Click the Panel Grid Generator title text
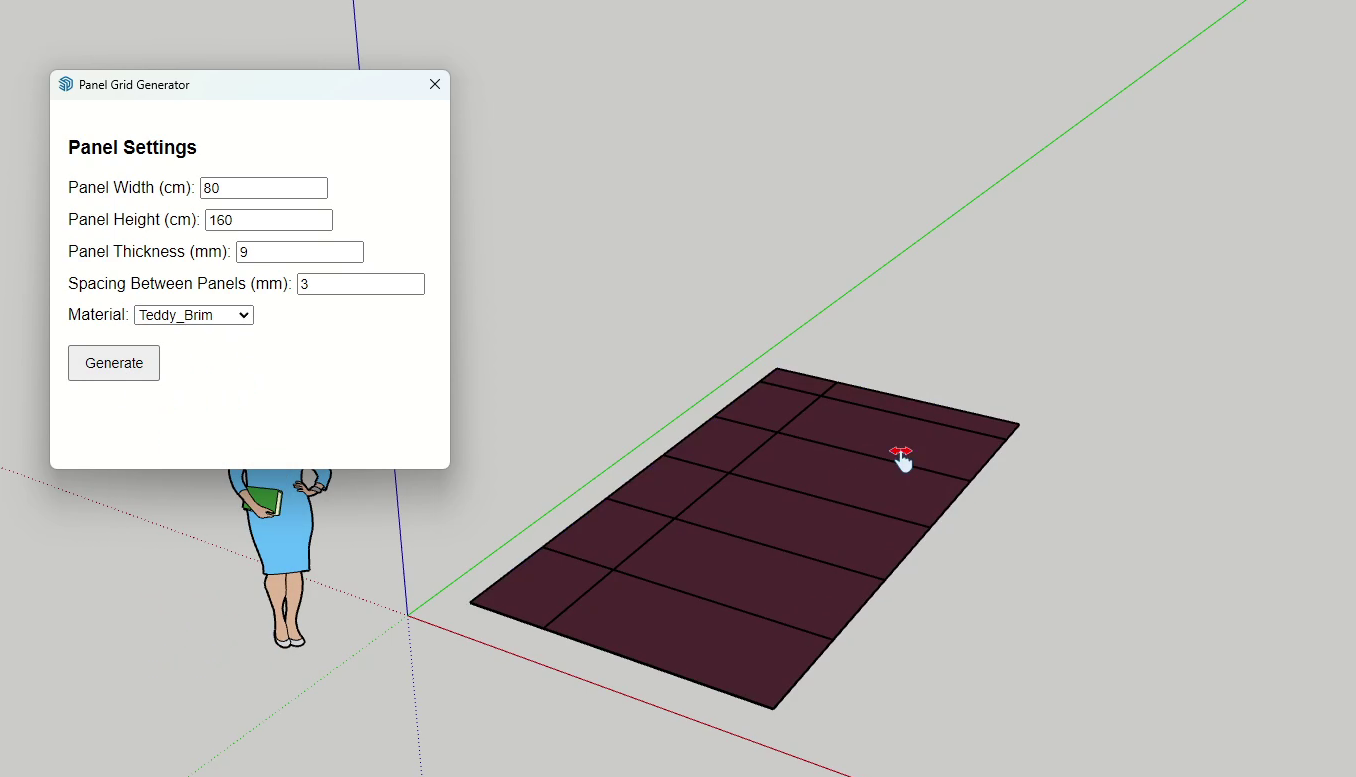The image size is (1356, 777). tap(134, 85)
